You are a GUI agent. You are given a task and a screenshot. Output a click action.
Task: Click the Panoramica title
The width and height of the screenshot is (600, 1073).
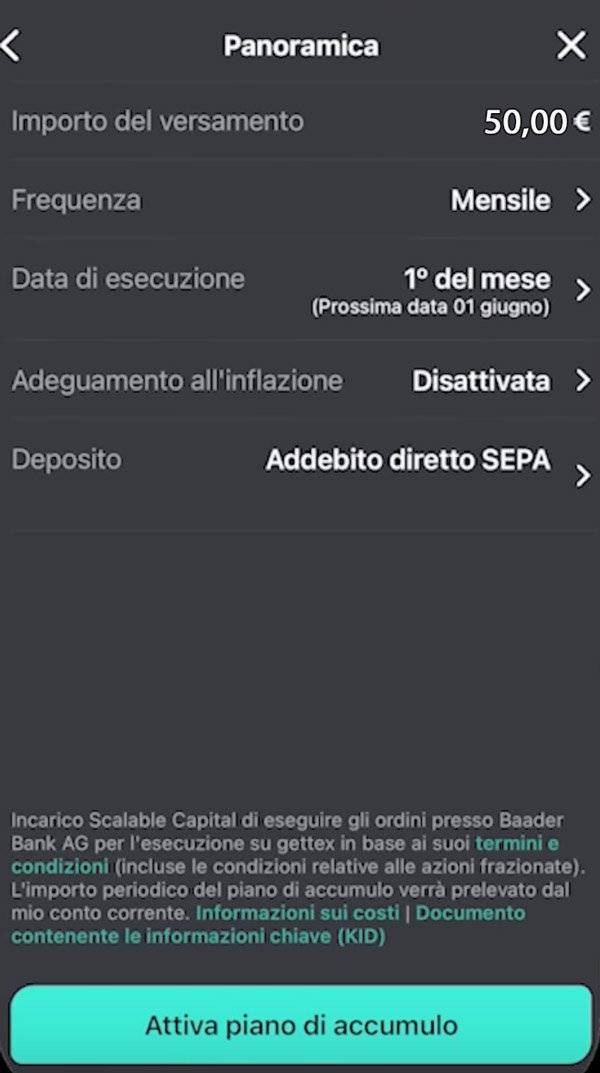pos(300,45)
